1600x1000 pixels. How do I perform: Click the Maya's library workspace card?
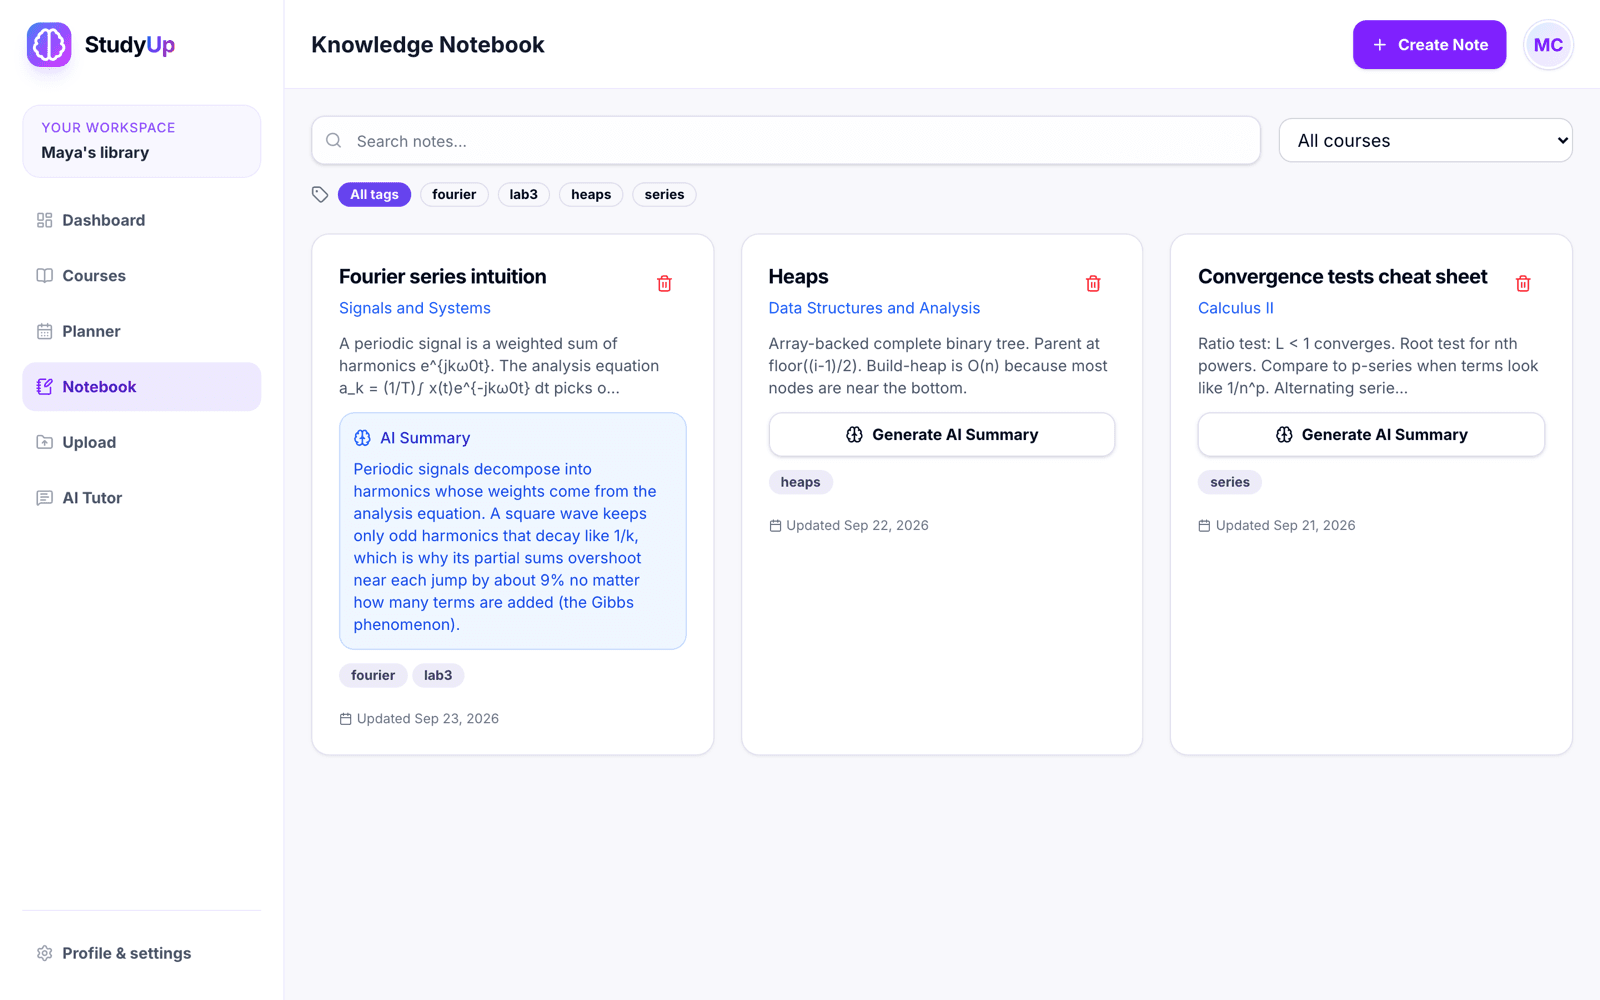pyautogui.click(x=142, y=141)
